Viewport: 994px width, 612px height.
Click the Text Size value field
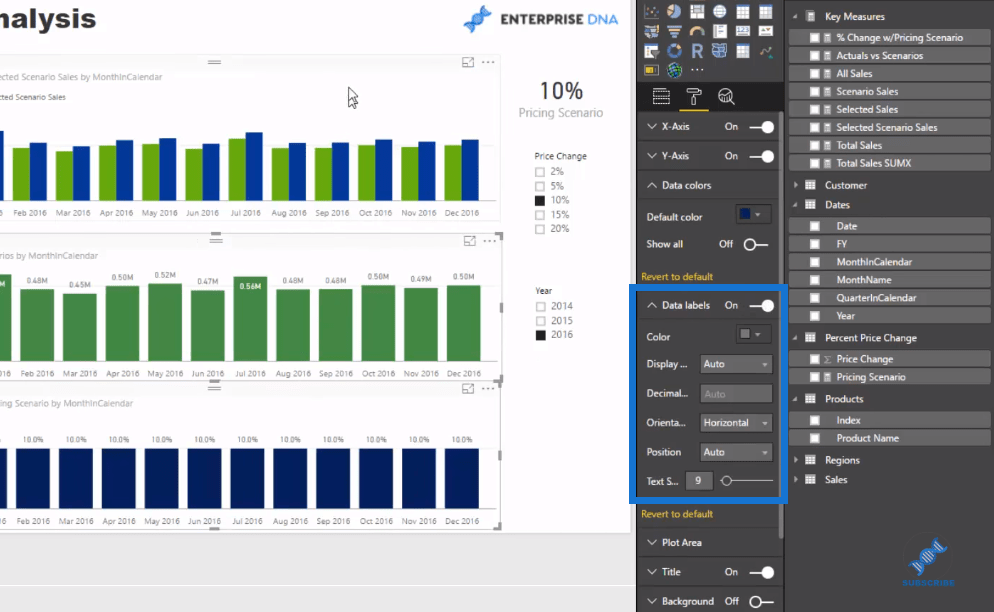699,481
